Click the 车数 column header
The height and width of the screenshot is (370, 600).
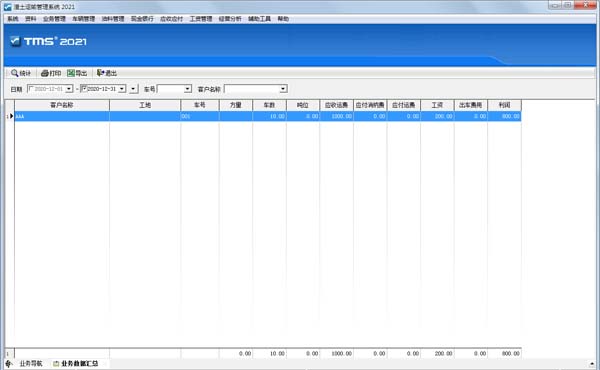[269, 105]
